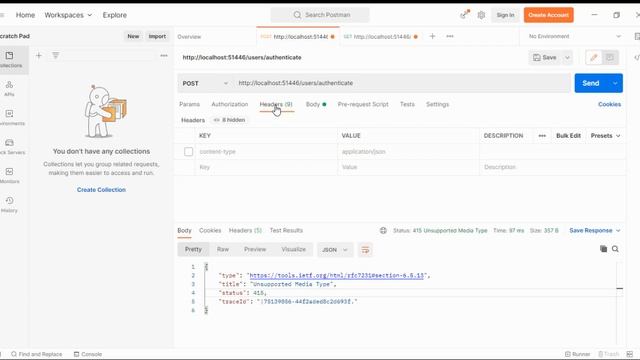Switch to the Pre-request Script tab
The height and width of the screenshot is (360, 640).
[363, 104]
